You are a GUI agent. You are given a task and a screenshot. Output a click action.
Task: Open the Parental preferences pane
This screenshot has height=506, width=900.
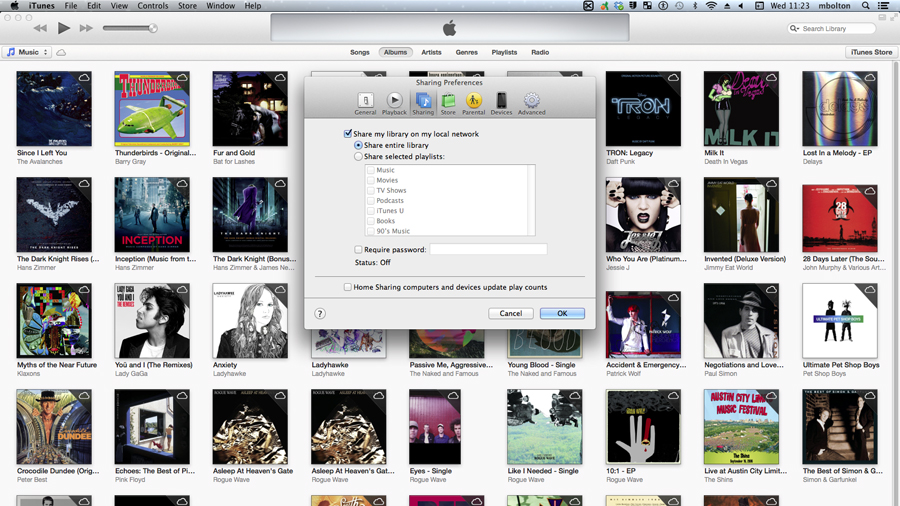pos(474,104)
